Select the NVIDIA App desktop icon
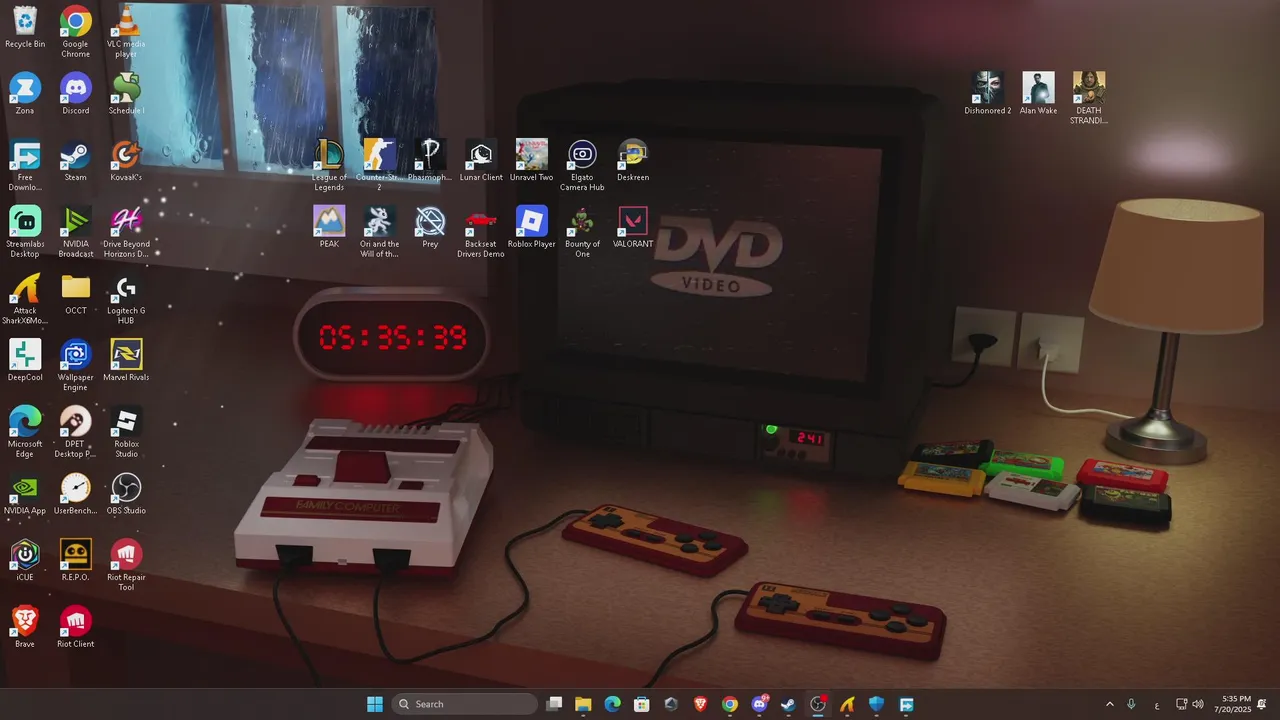 (25, 494)
